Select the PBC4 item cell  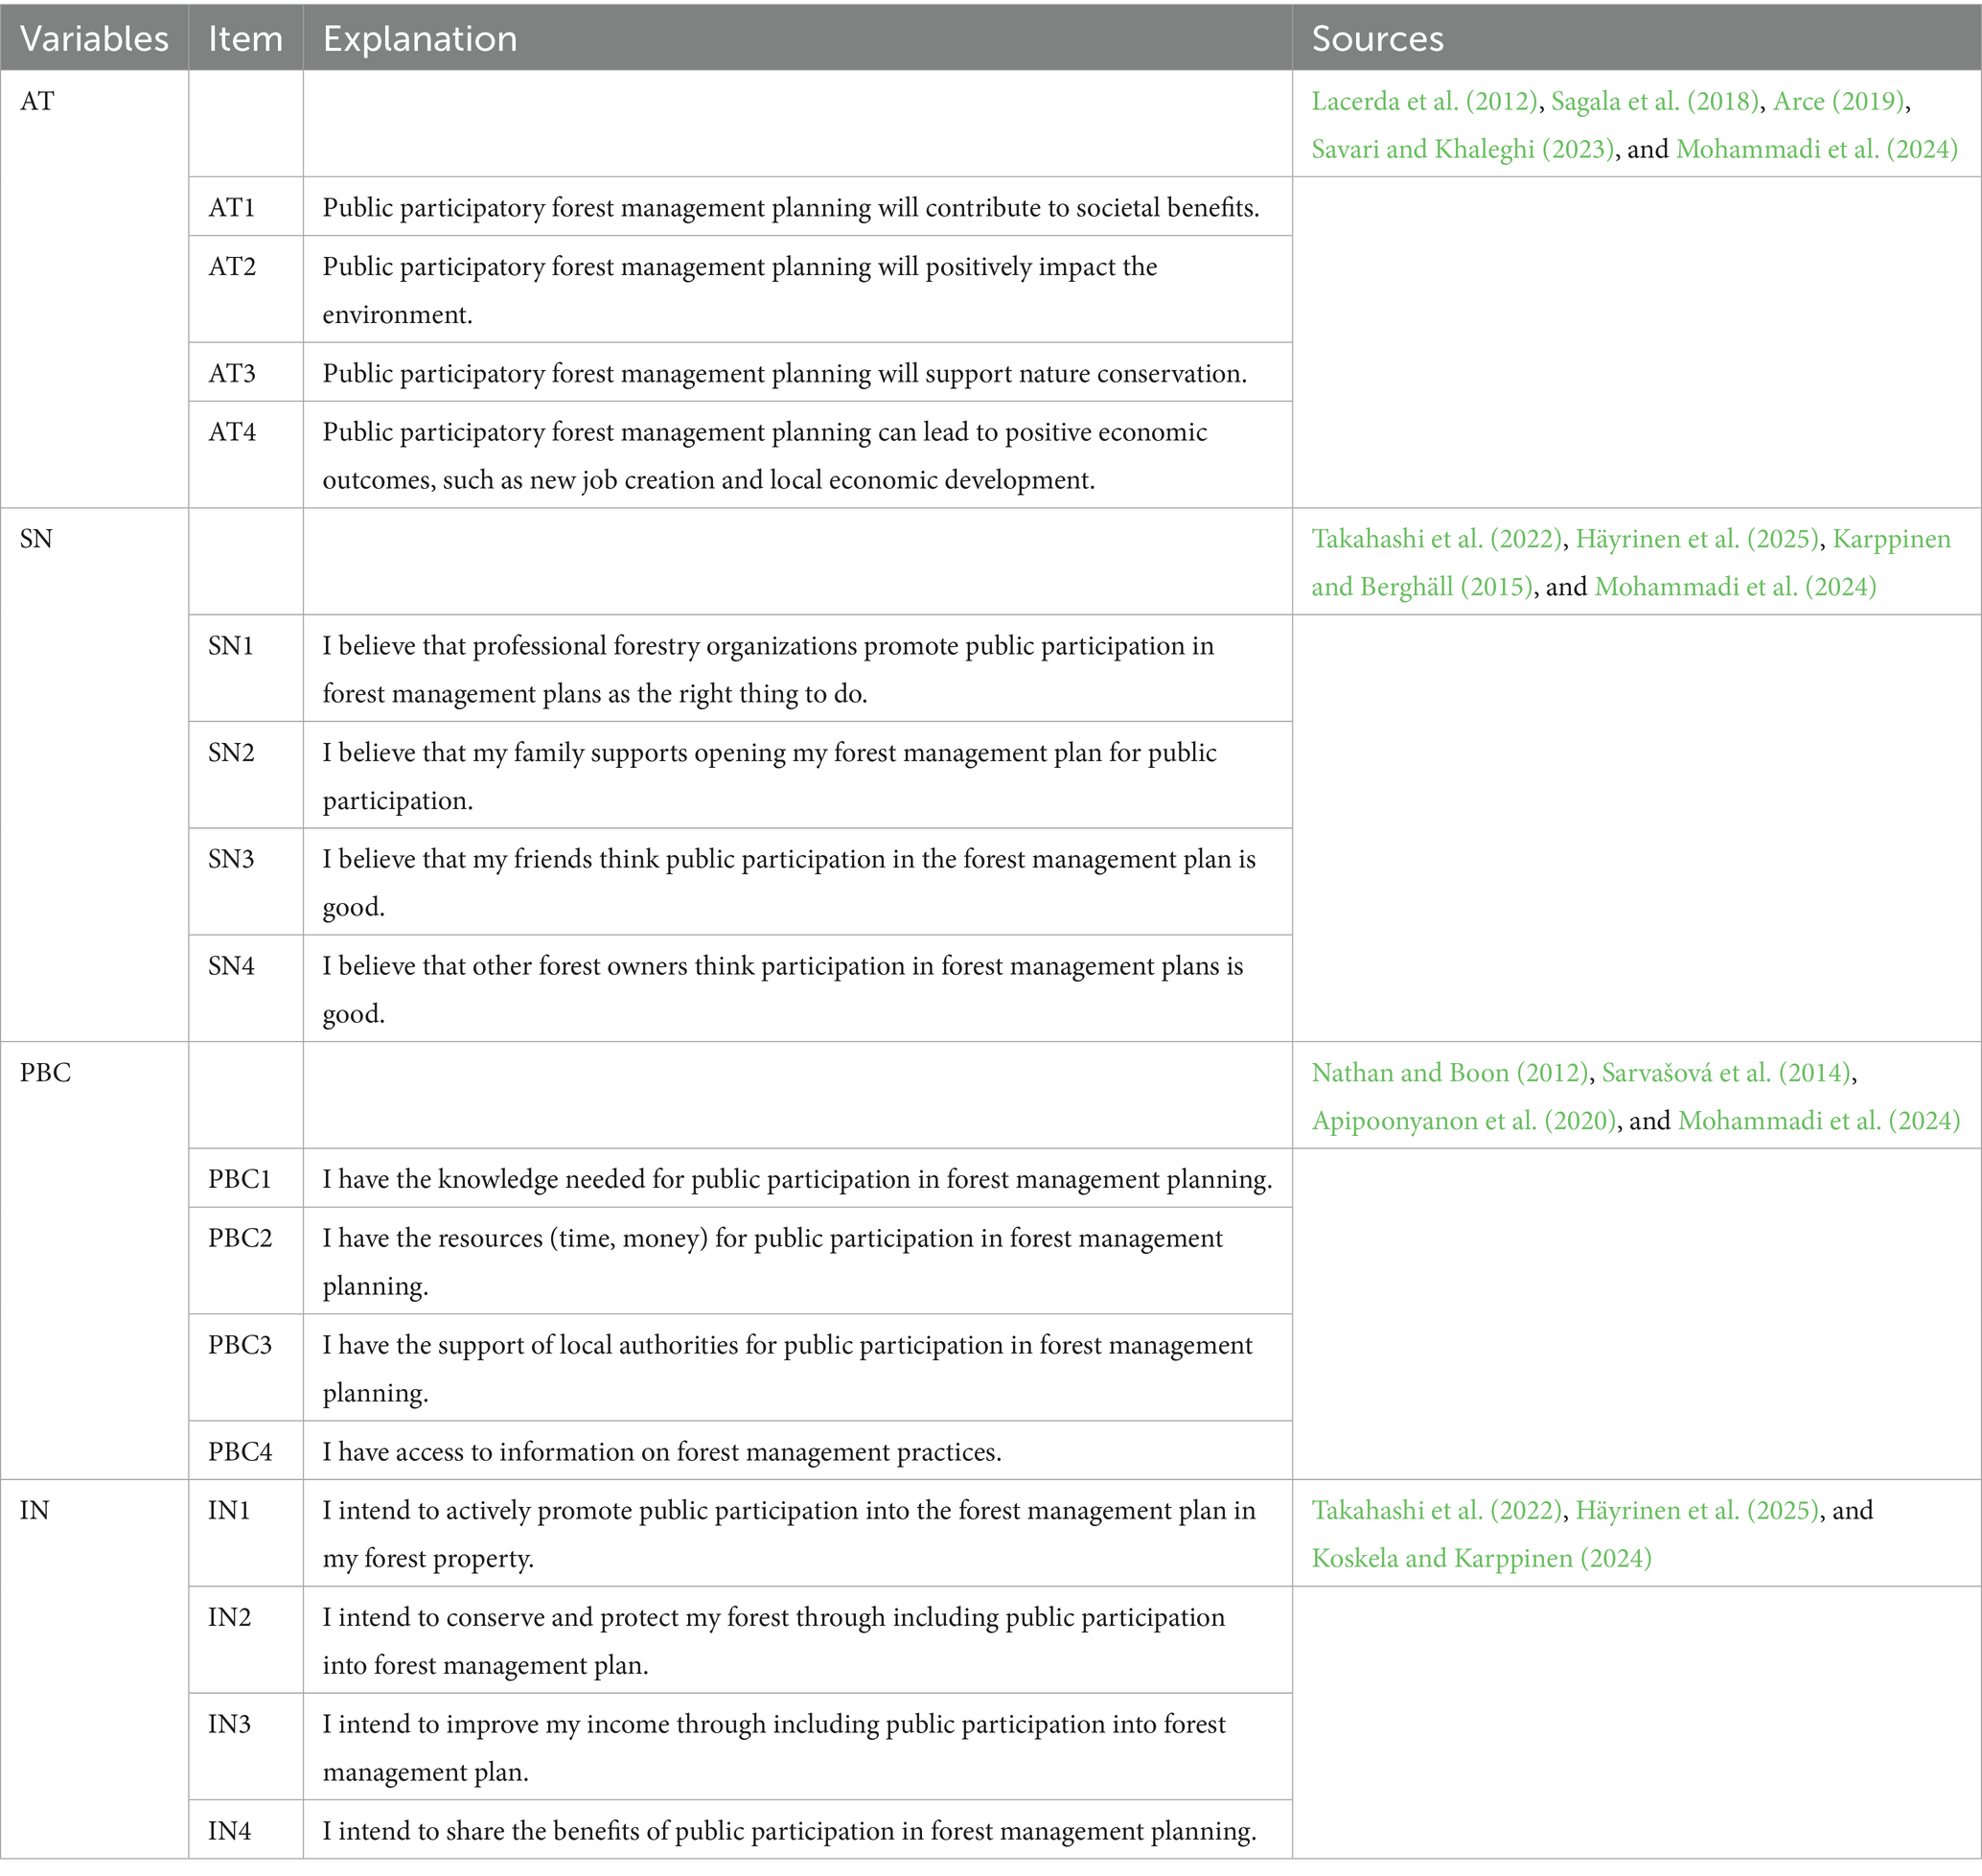(x=240, y=1452)
